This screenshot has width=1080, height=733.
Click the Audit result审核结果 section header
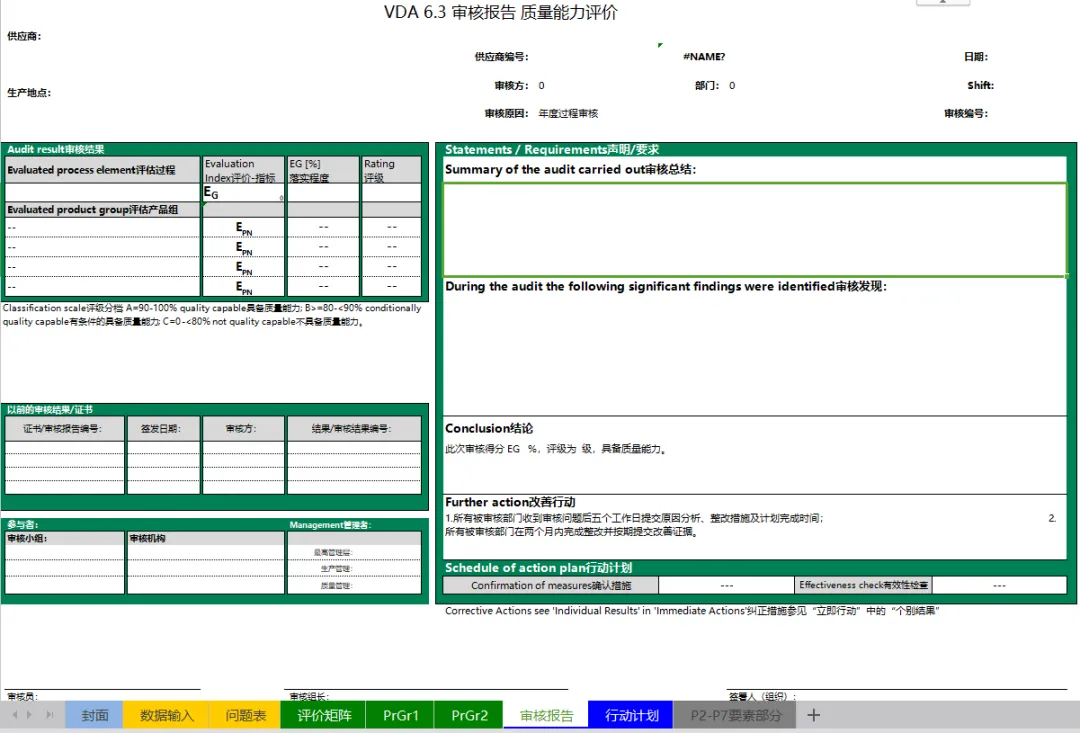click(x=56, y=149)
